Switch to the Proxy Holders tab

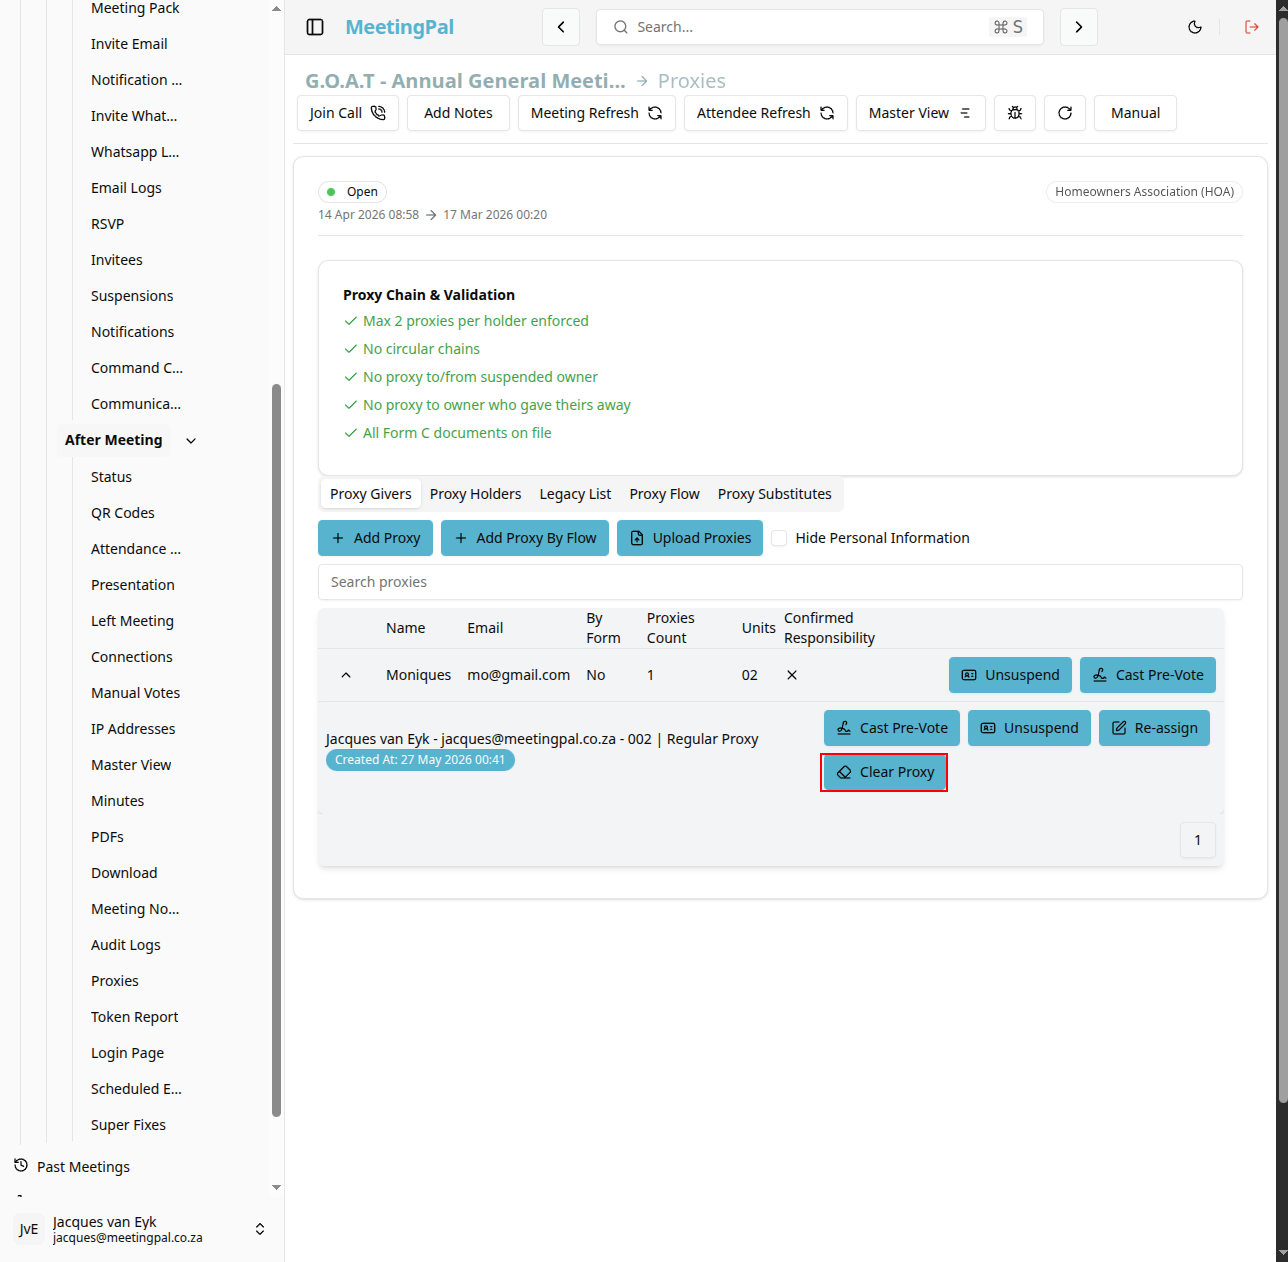coord(475,494)
